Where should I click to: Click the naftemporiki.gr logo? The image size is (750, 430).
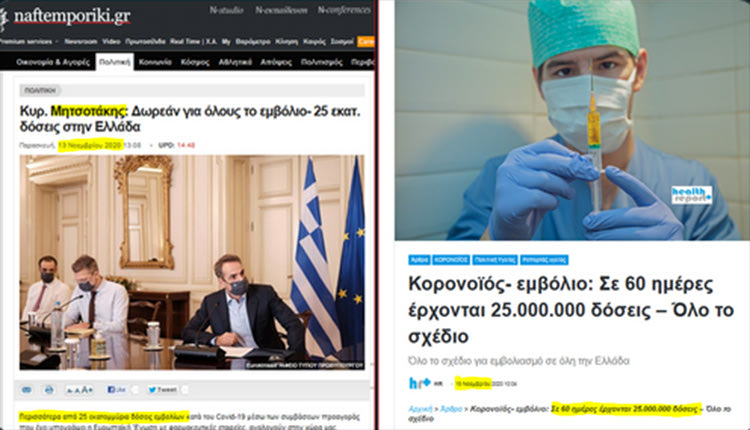point(66,17)
